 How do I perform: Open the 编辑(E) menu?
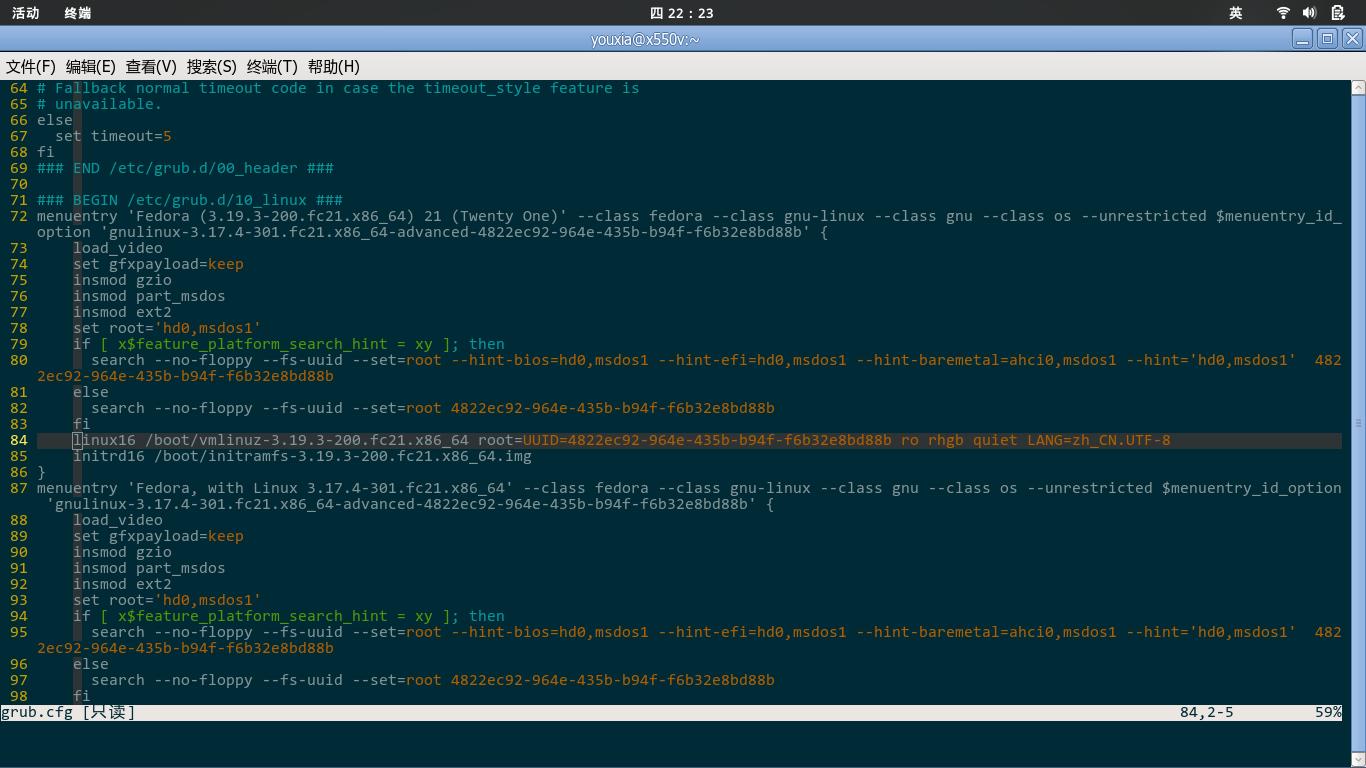click(91, 66)
